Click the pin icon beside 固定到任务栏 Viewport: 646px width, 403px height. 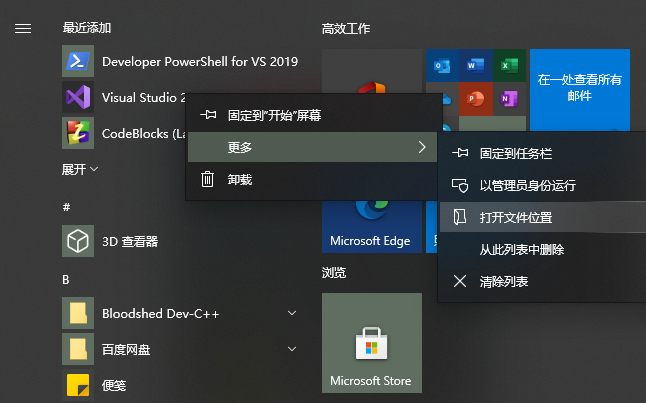click(x=460, y=153)
